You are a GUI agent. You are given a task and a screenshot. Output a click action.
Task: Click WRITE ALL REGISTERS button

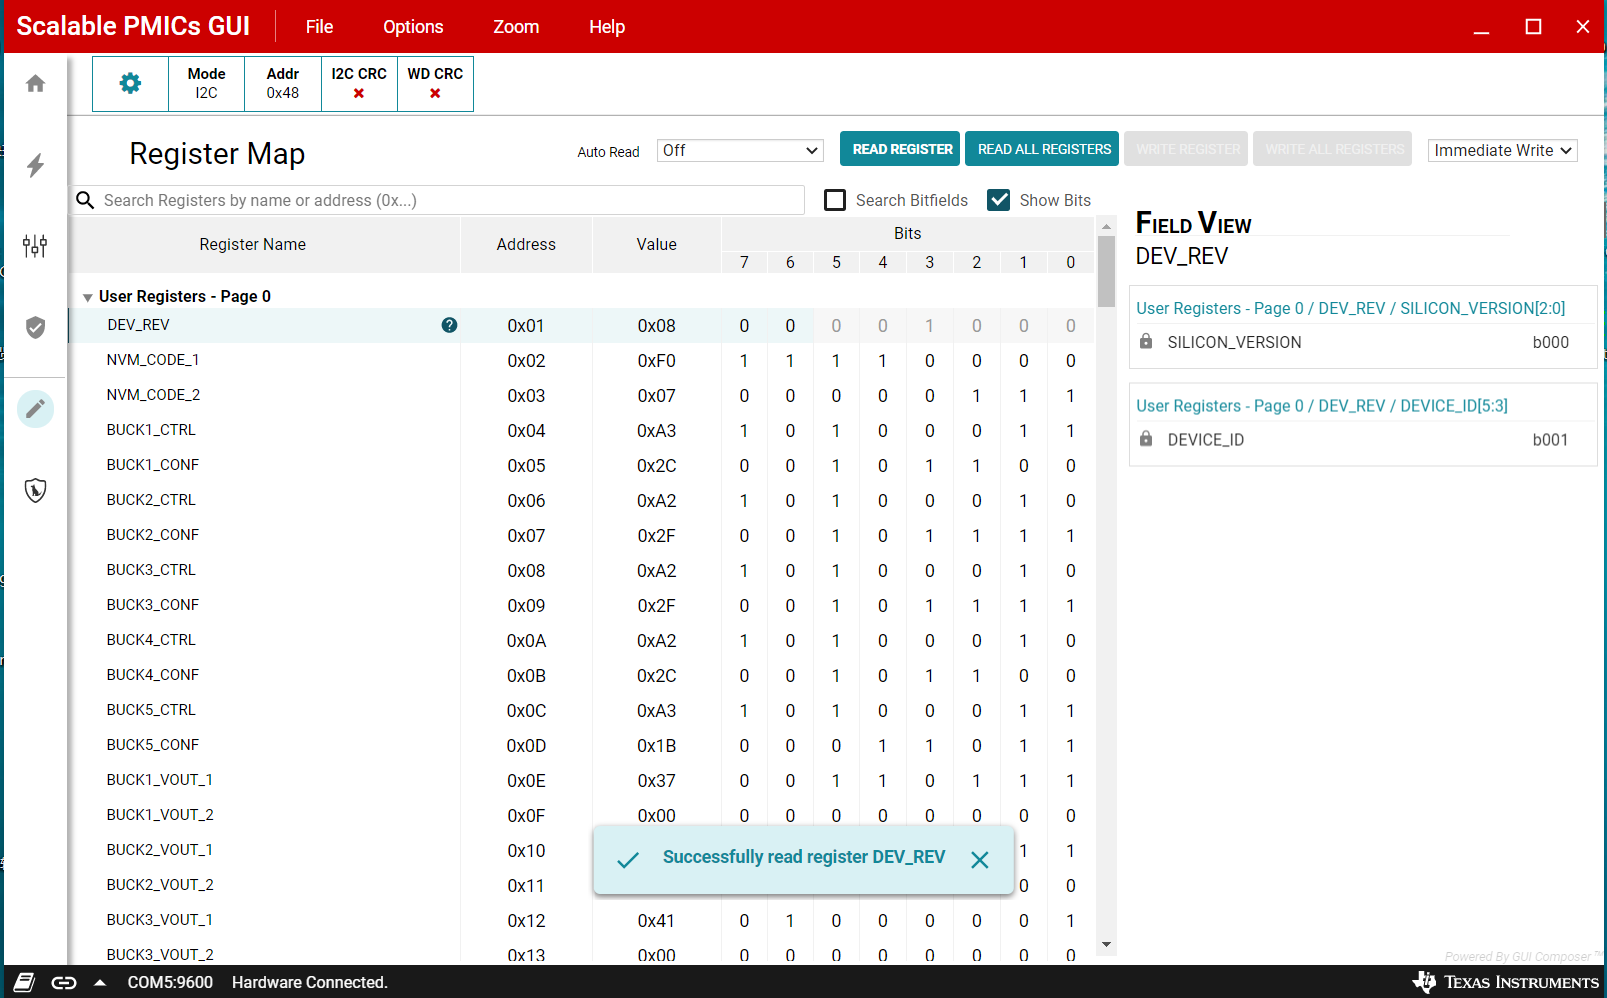pos(1333,149)
